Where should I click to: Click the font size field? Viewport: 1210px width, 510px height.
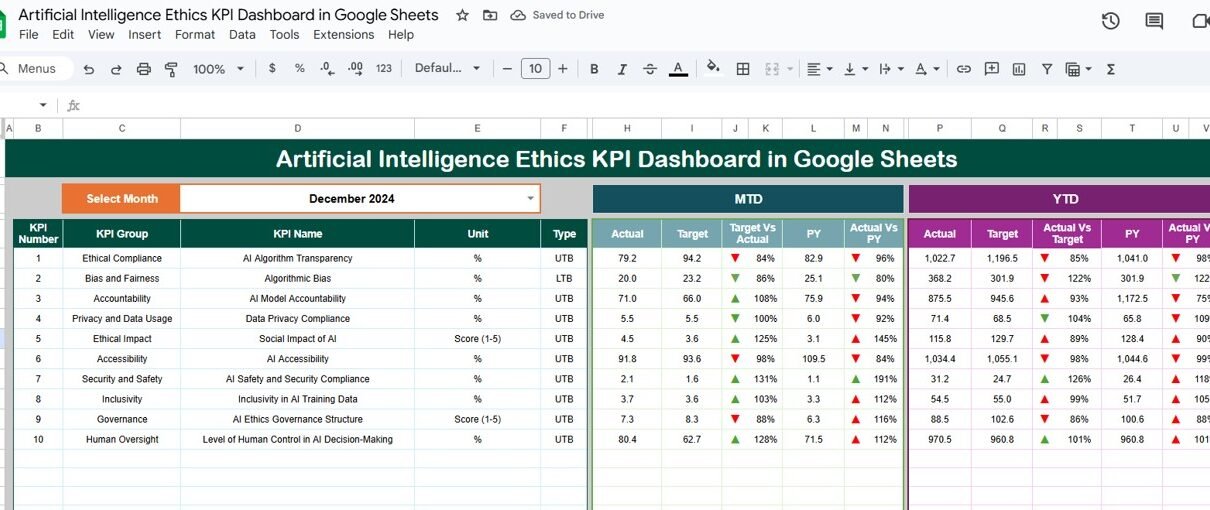535,69
